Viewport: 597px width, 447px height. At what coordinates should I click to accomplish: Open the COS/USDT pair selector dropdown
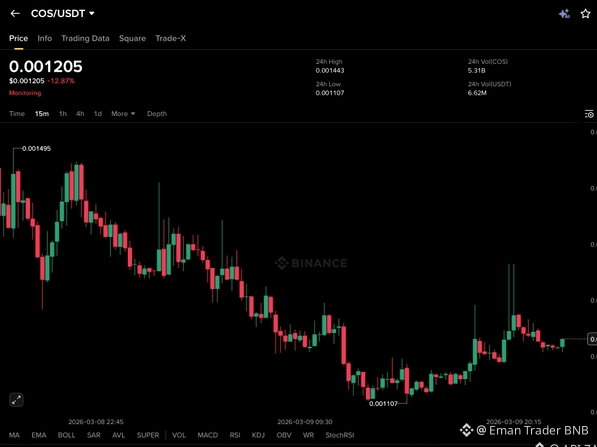[63, 14]
